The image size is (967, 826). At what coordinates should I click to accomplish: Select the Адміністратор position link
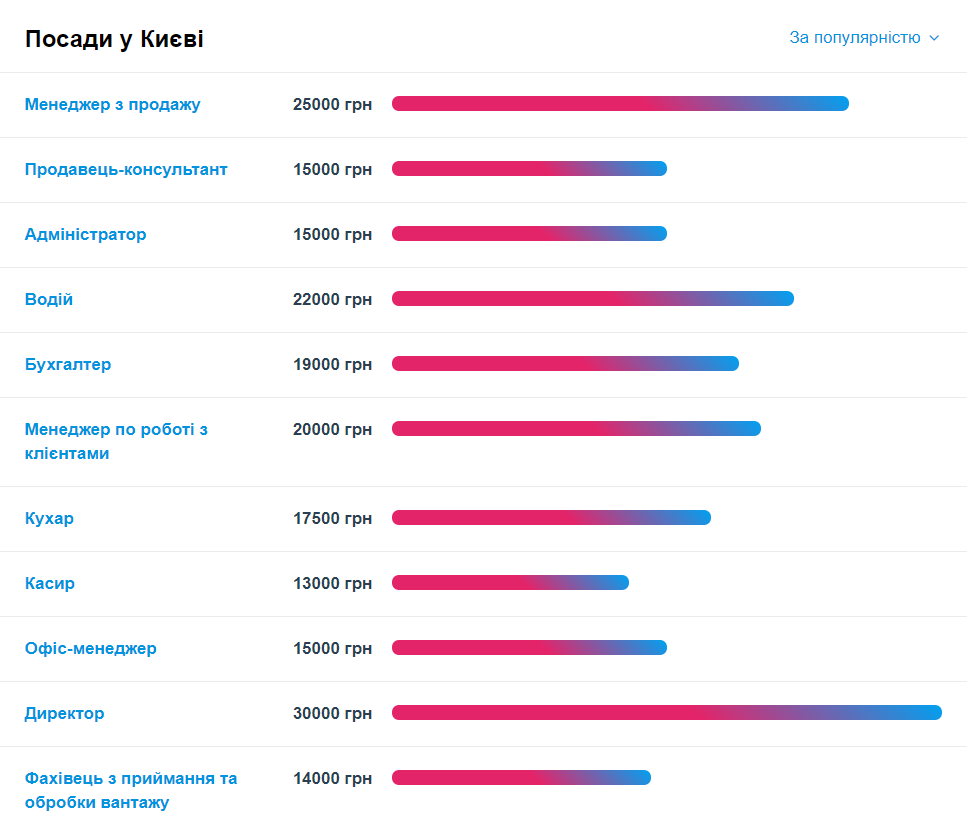point(85,234)
